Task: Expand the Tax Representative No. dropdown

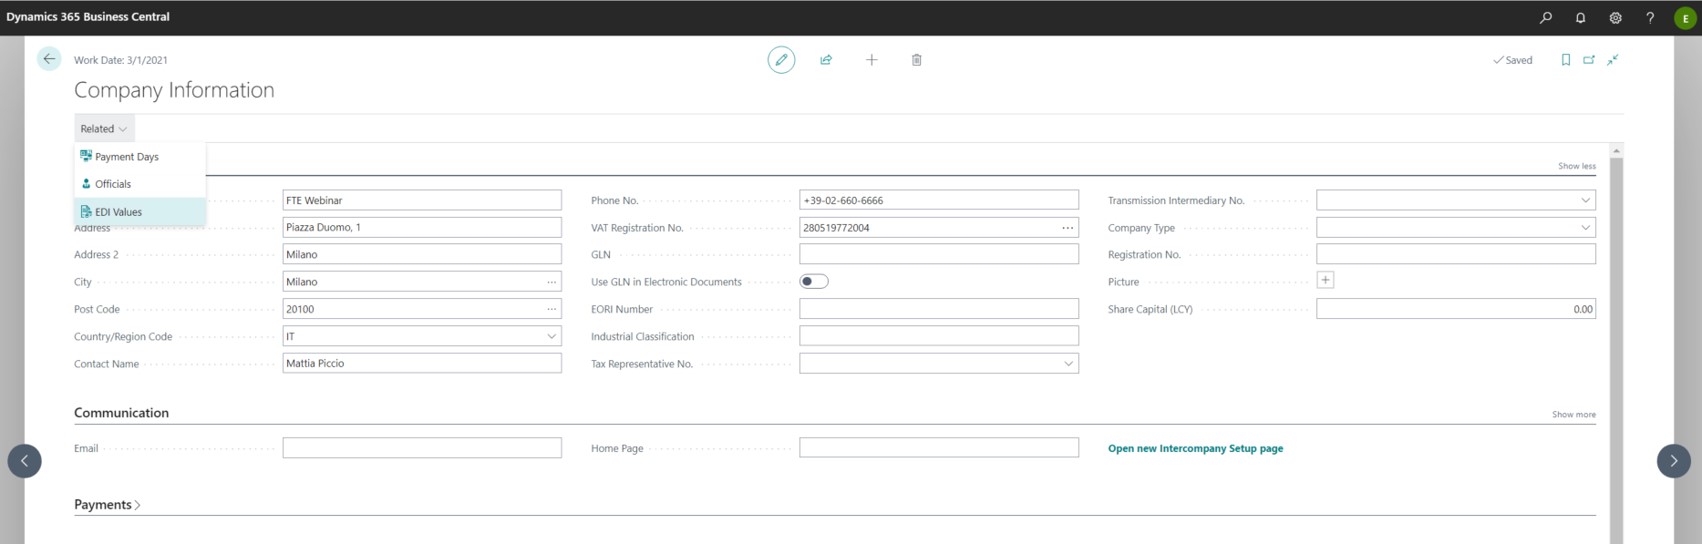Action: coord(1068,363)
